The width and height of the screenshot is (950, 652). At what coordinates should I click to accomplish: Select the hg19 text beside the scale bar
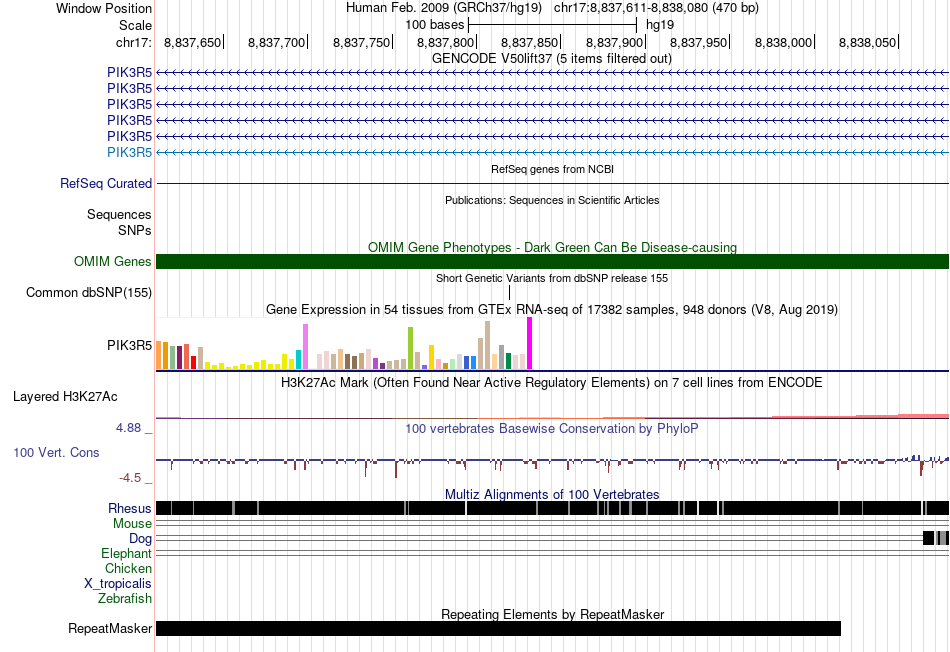[660, 25]
